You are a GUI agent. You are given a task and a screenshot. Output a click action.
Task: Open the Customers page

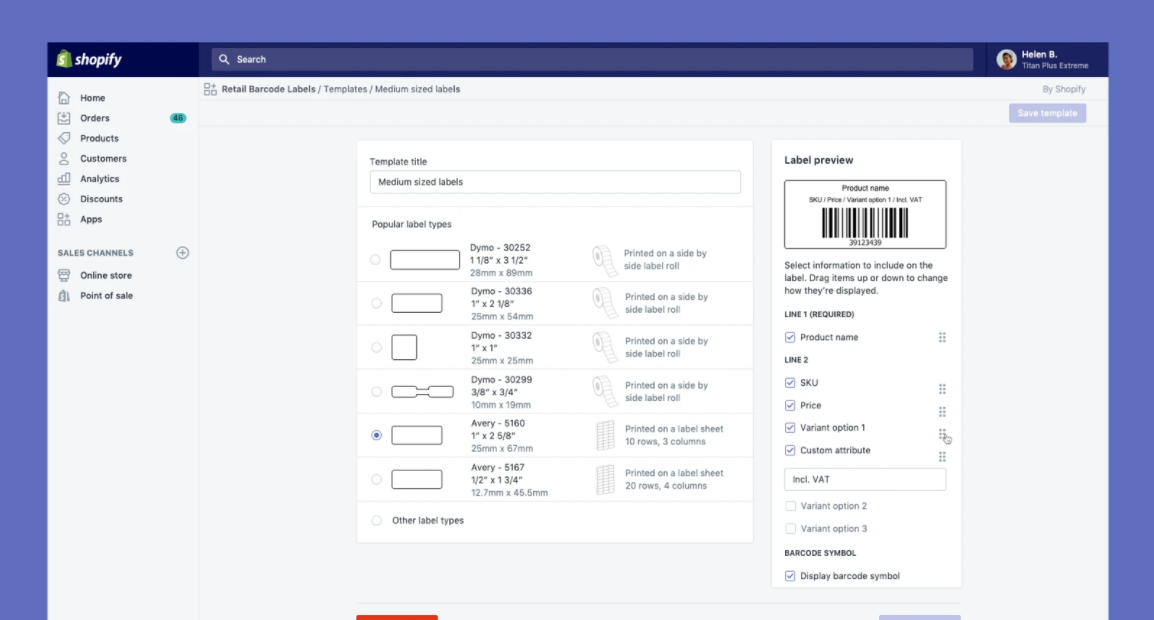[x=103, y=158]
